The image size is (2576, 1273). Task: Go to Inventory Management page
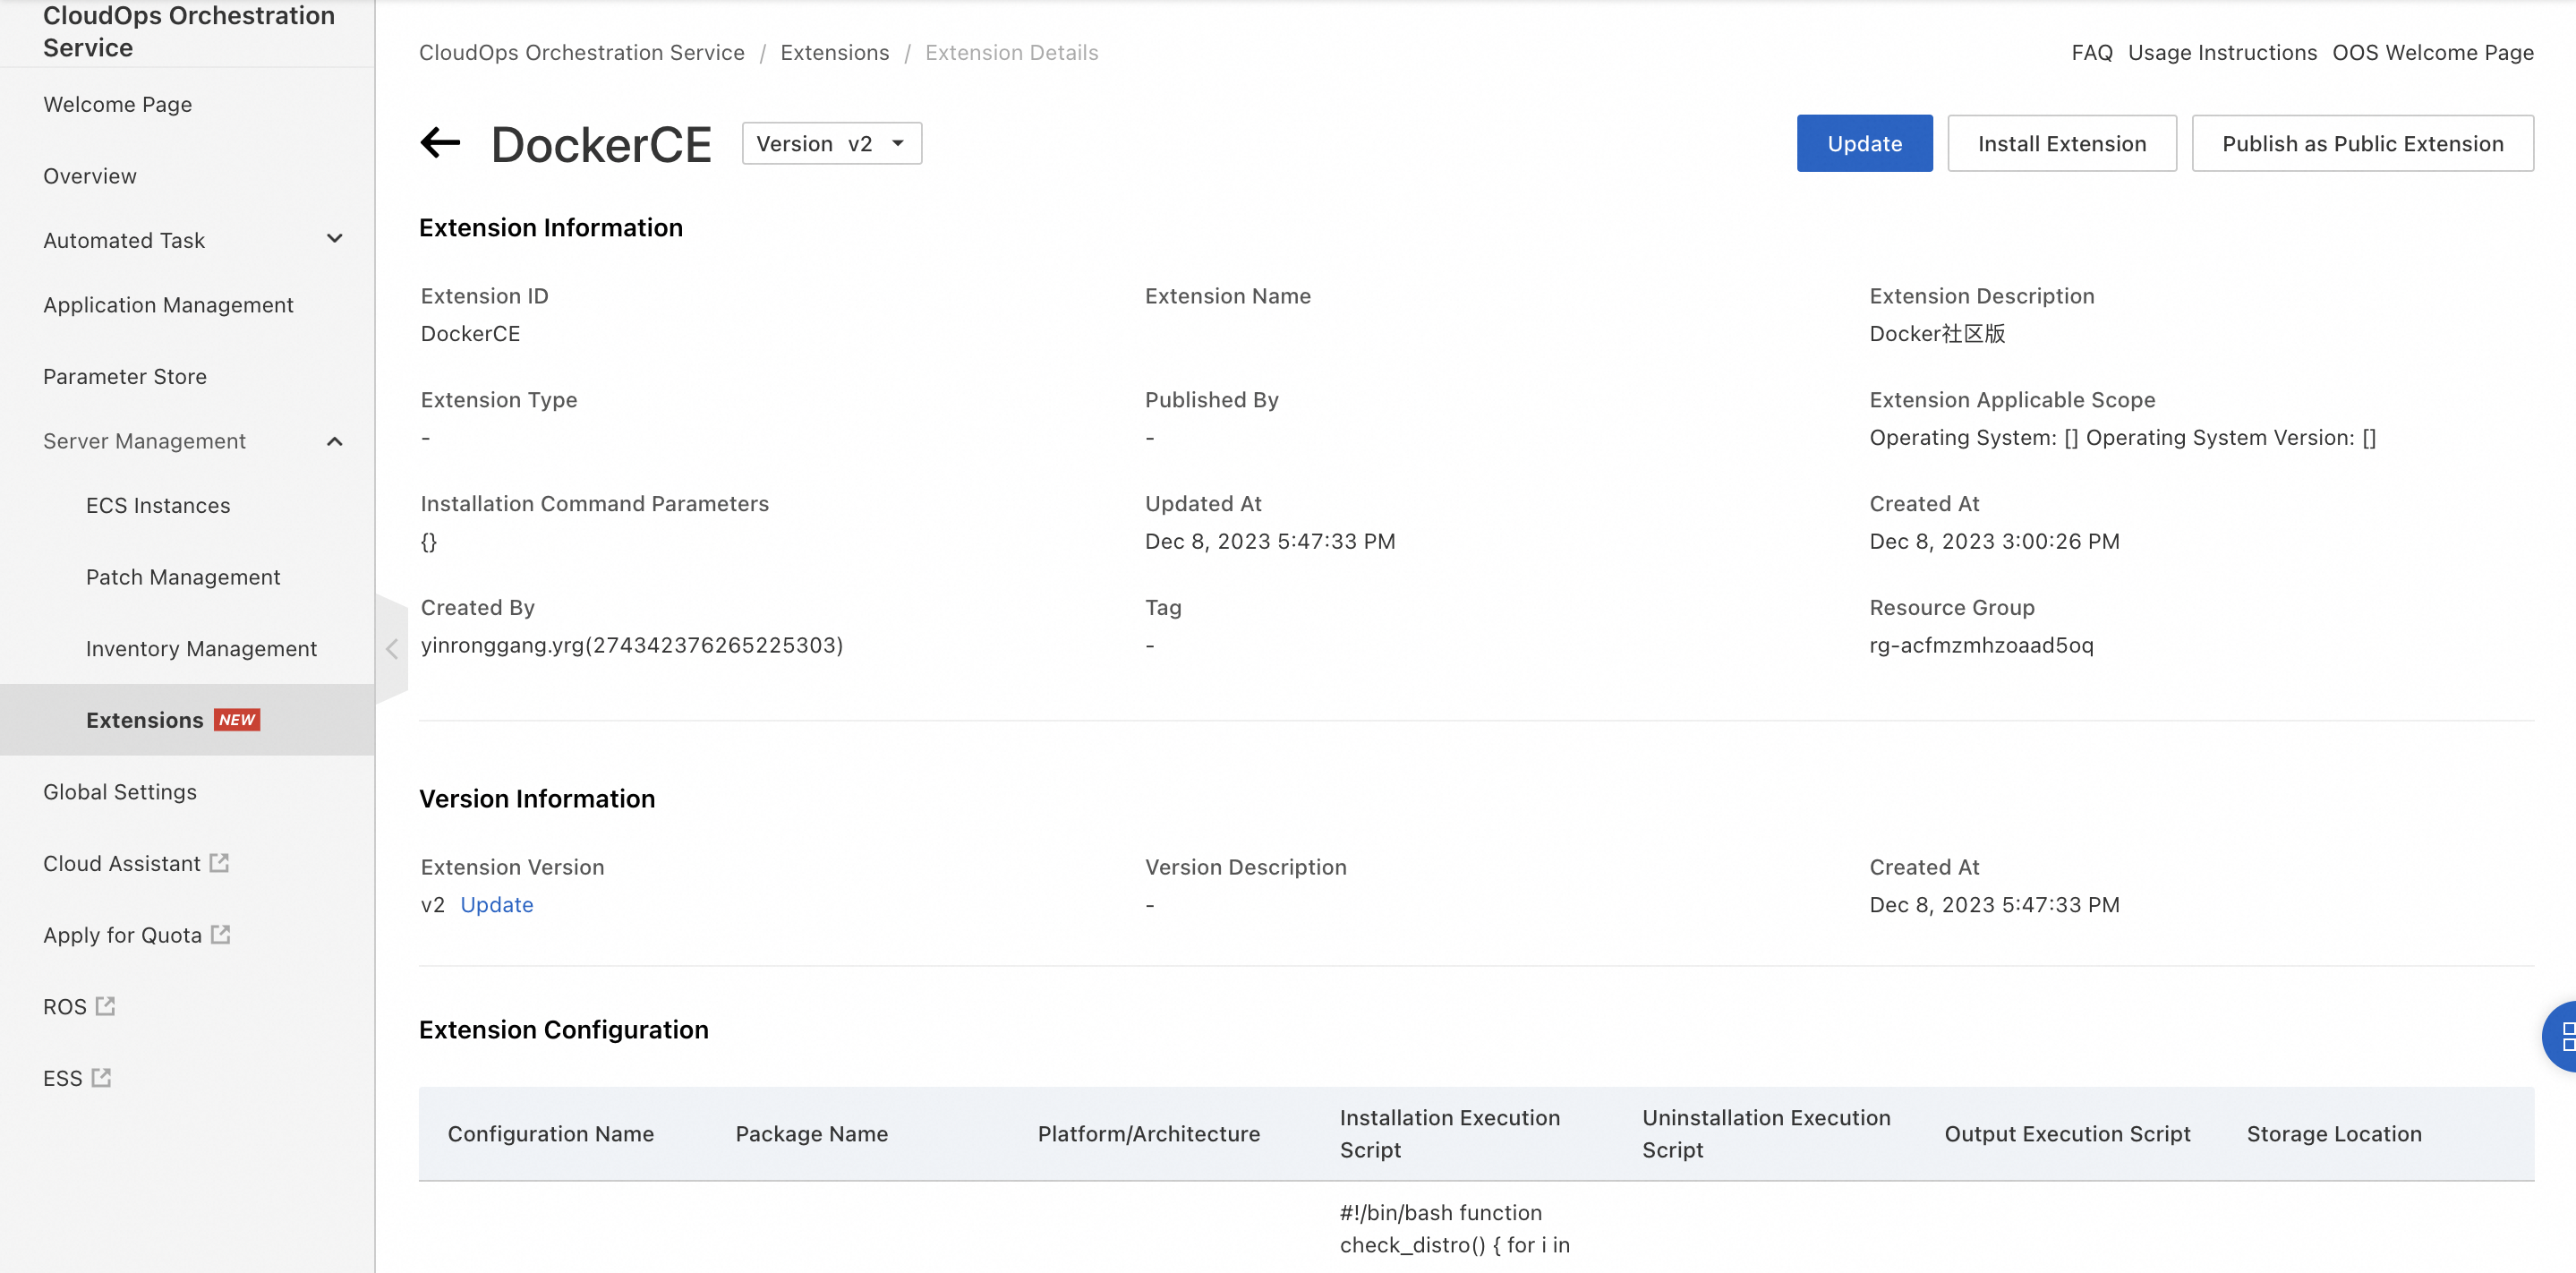(201, 648)
